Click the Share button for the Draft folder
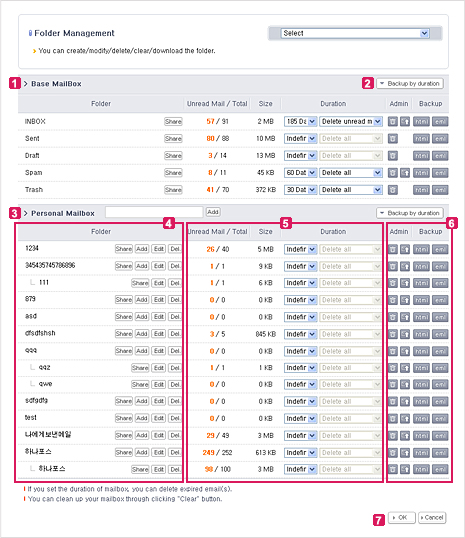The width and height of the screenshot is (465, 538). coord(173,156)
